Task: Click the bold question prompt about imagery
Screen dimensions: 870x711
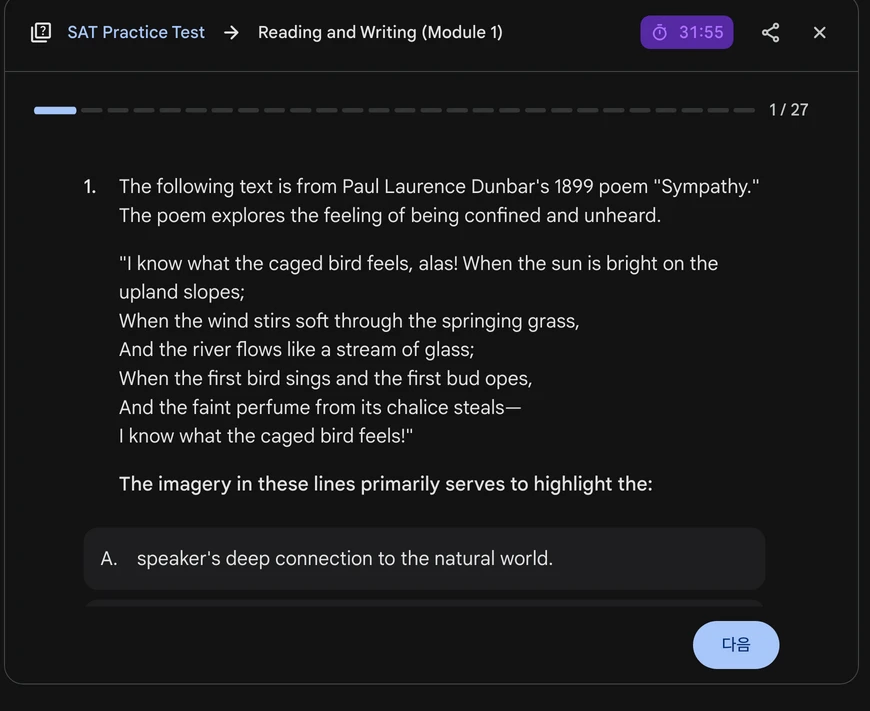Action: pyautogui.click(x=385, y=484)
